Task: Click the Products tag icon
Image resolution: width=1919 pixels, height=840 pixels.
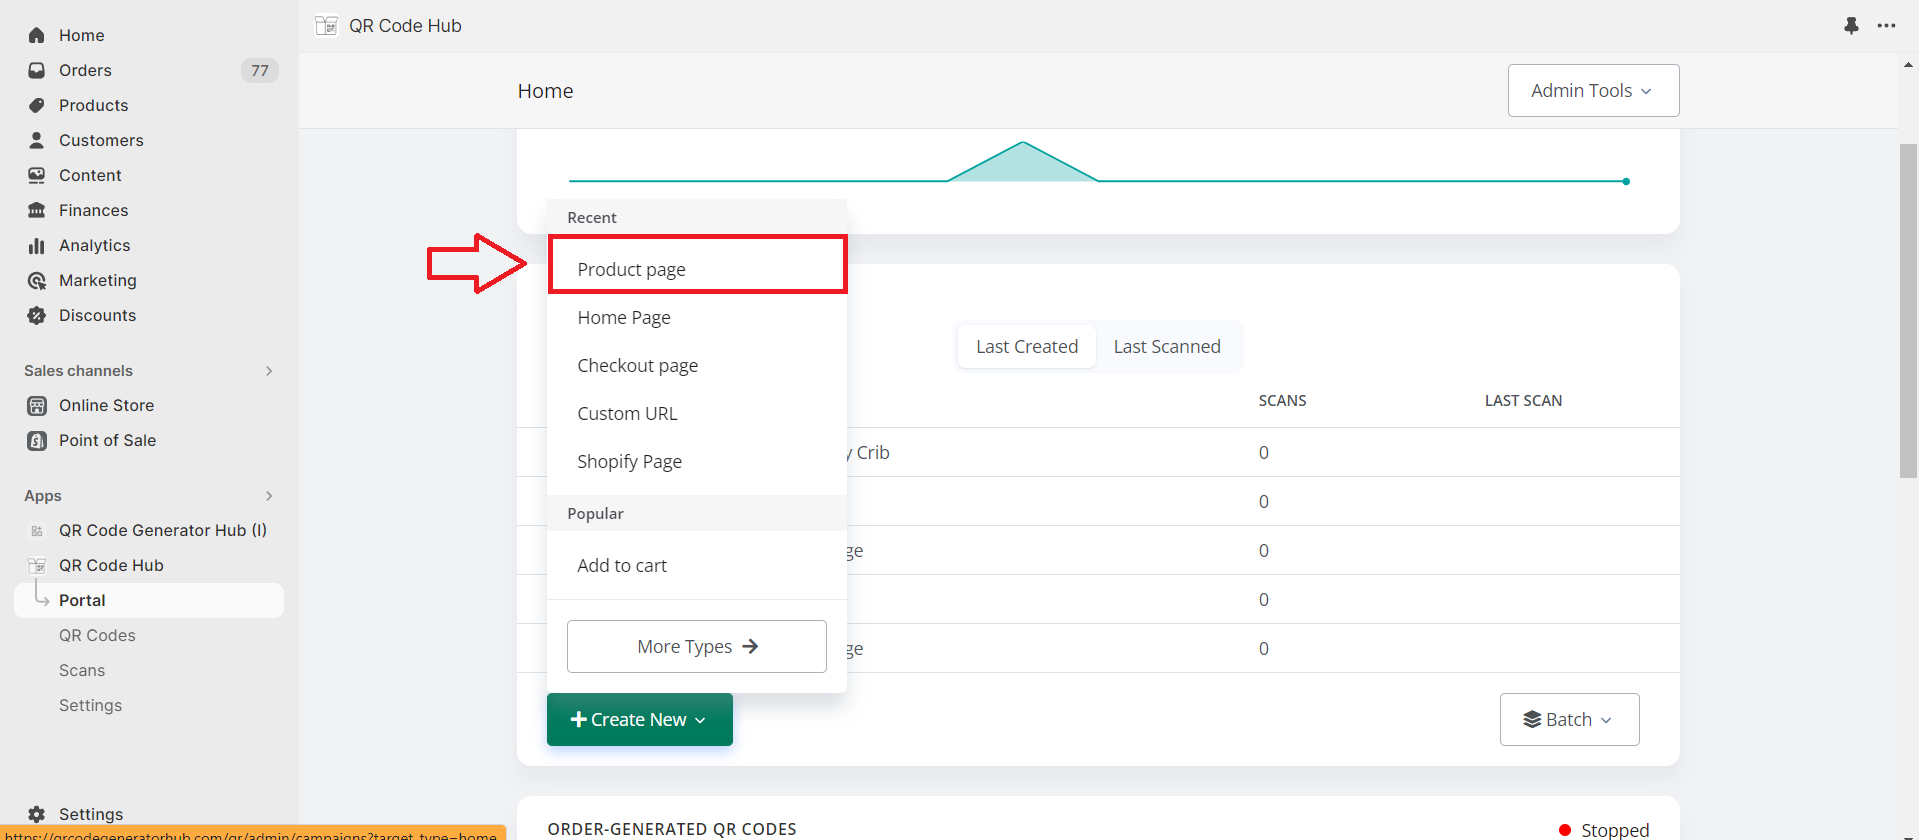Action: [x=37, y=105]
